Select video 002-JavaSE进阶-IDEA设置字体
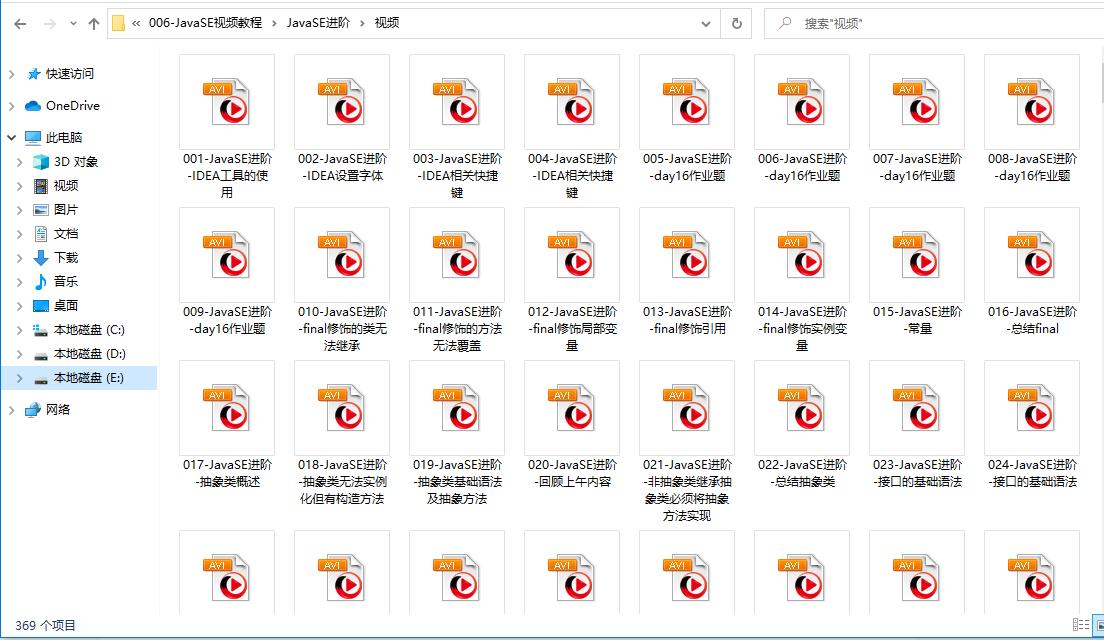 click(342, 120)
